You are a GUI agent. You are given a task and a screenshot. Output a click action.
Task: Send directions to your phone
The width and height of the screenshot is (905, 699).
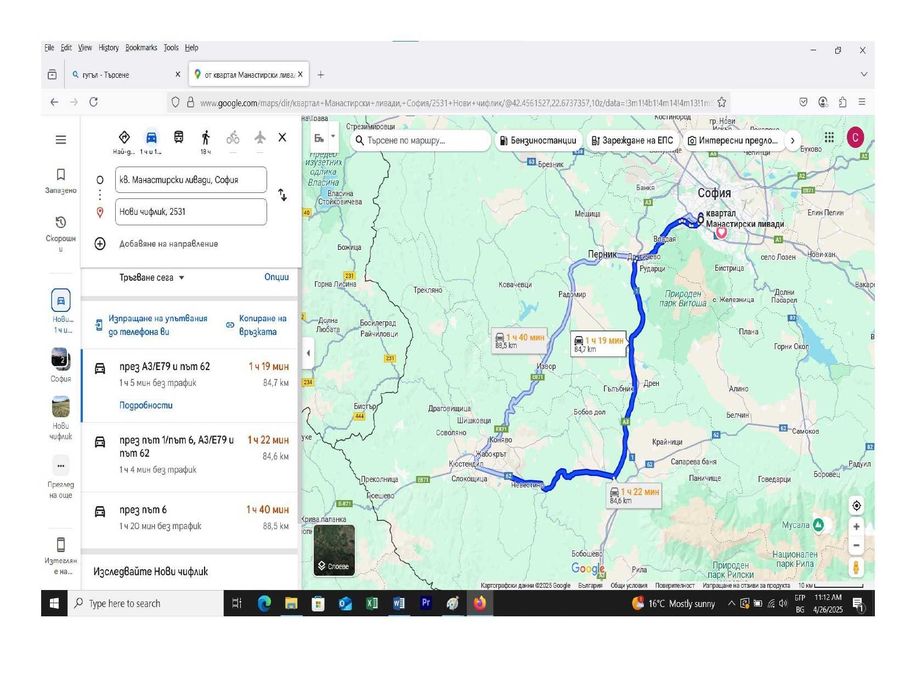coord(151,325)
